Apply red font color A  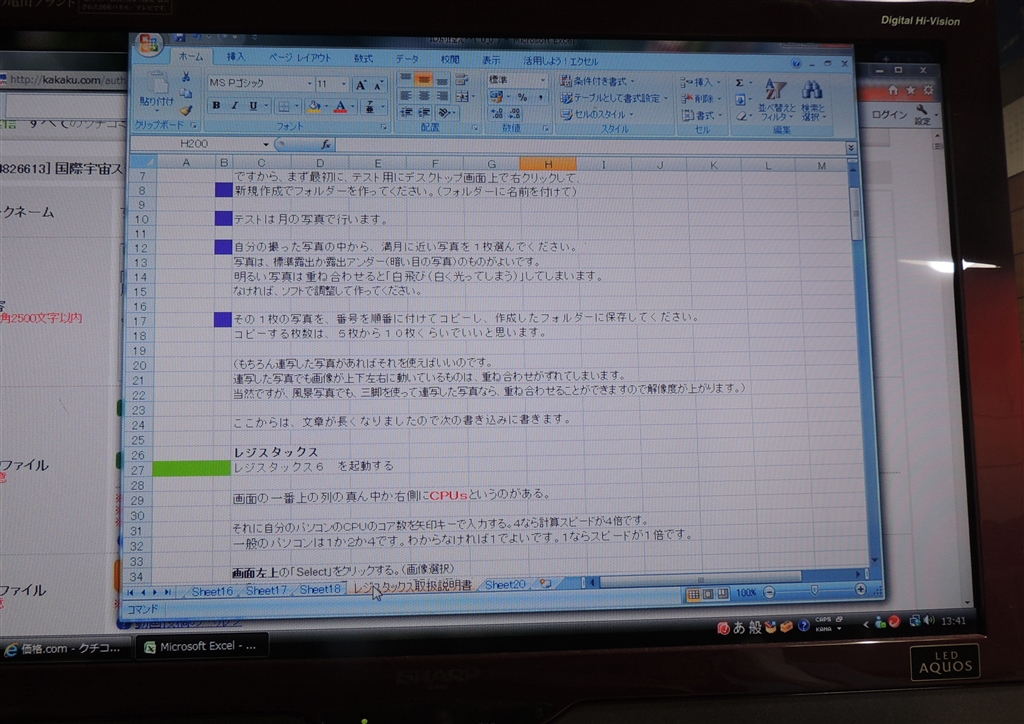point(340,106)
